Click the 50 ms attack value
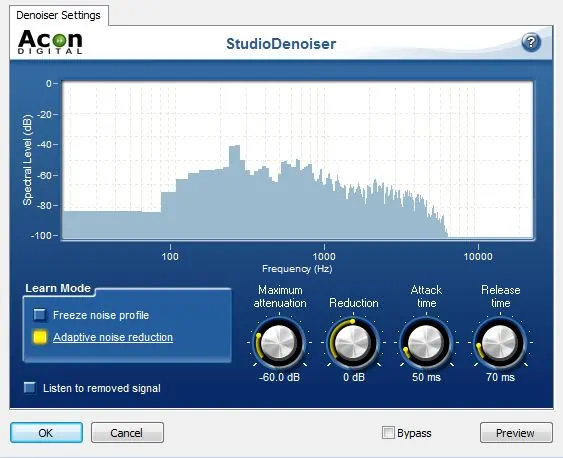The width and height of the screenshot is (563, 458). [x=426, y=377]
